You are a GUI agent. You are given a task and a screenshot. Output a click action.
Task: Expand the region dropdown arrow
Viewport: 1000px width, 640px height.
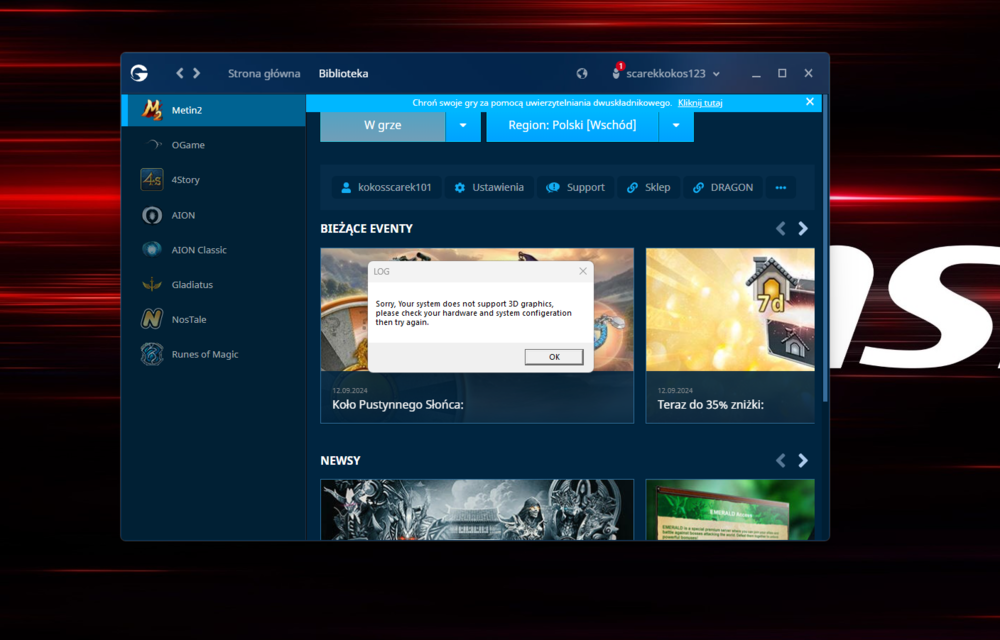(676, 126)
